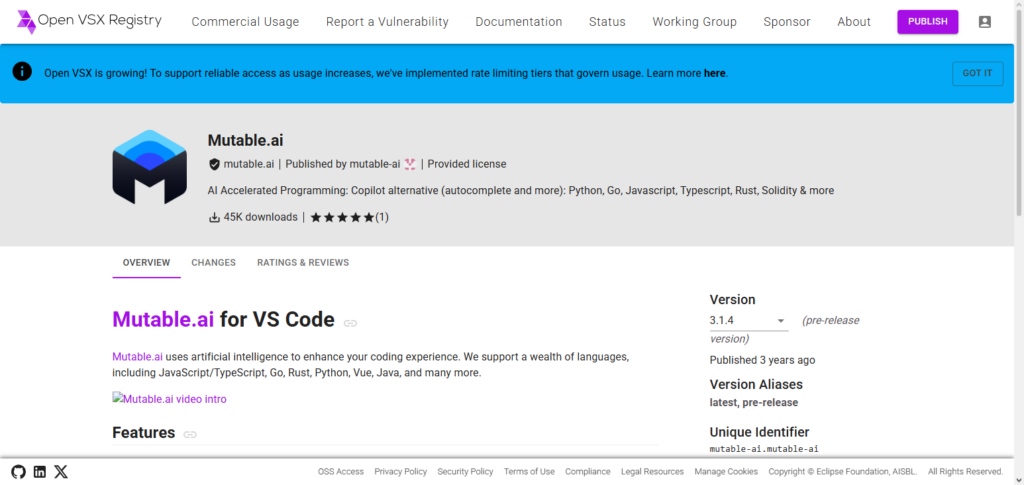Screen dimensions: 1024x485
Task: Open the mutable.ai namespace link
Action: [249, 164]
